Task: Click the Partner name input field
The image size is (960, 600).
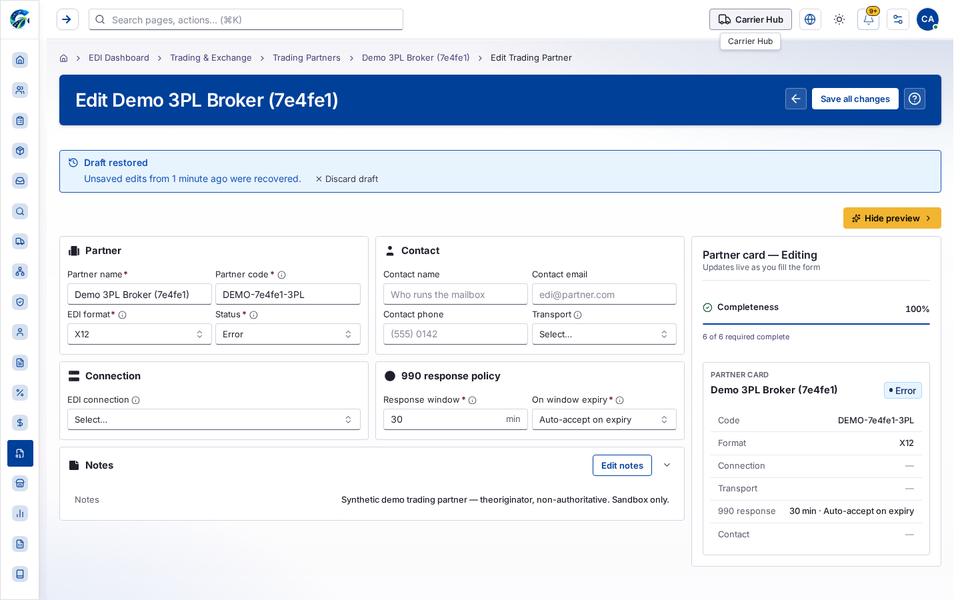Action: click(x=139, y=294)
